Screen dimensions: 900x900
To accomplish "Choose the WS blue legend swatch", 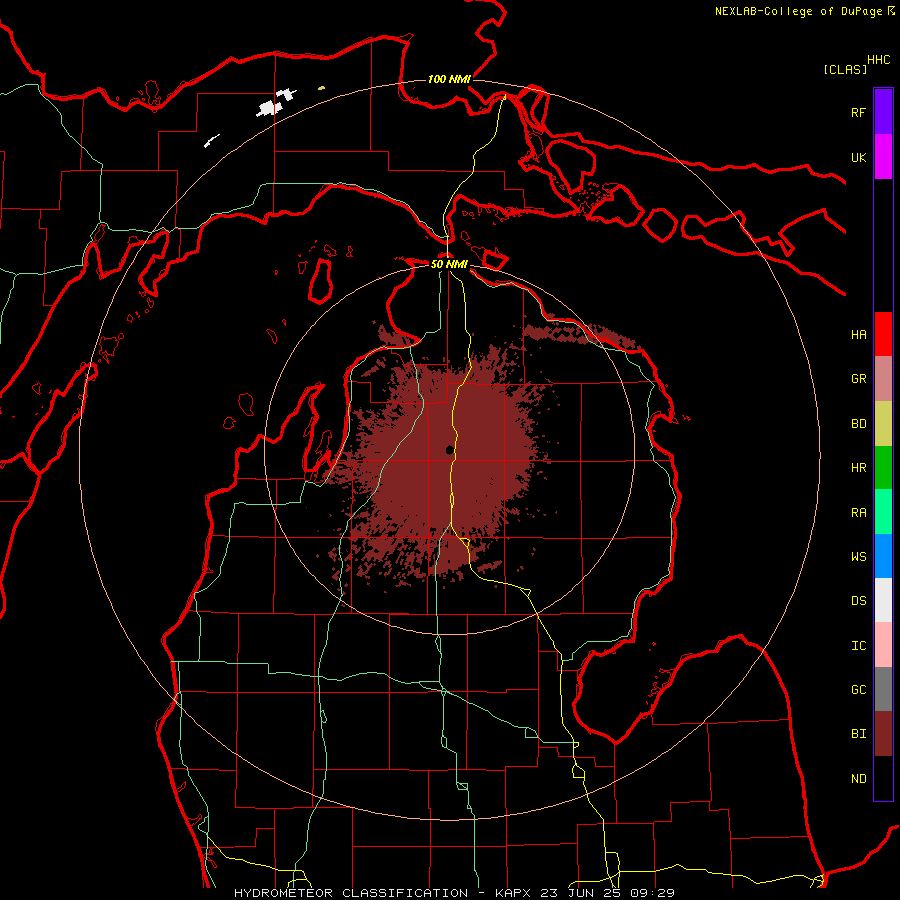I will (883, 556).
